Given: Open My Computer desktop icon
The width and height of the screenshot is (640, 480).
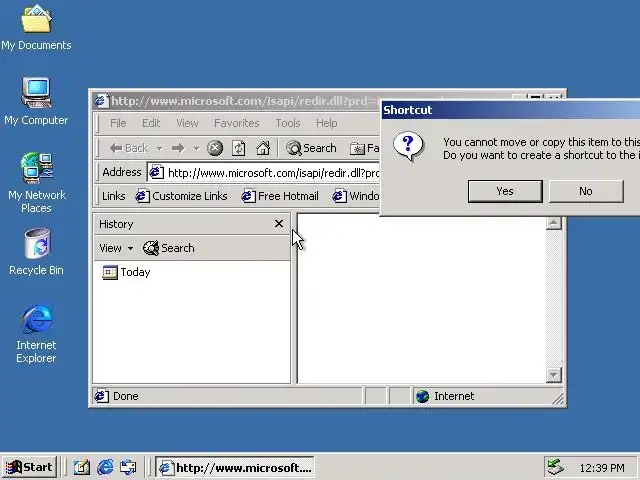Looking at the screenshot, I should tap(36, 101).
